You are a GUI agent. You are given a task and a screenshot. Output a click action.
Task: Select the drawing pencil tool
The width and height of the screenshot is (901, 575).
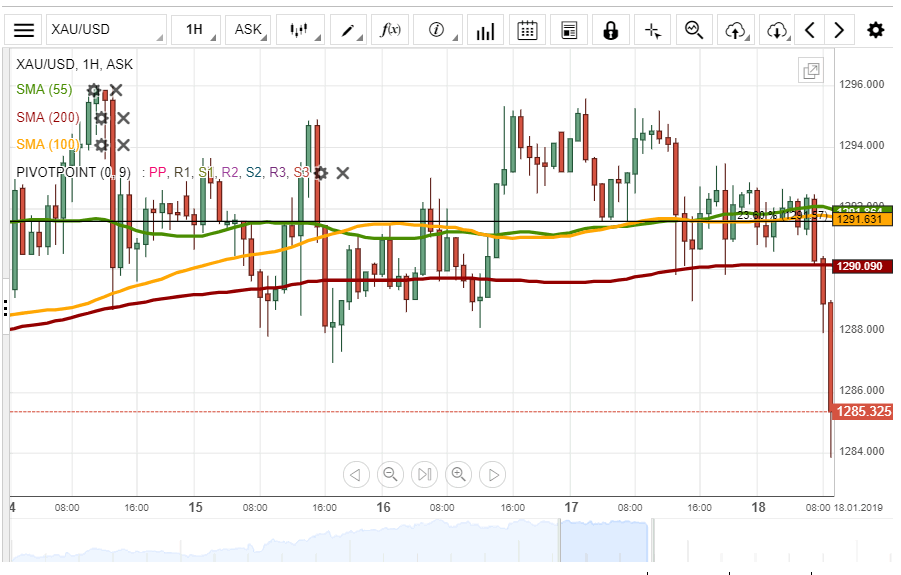(348, 30)
